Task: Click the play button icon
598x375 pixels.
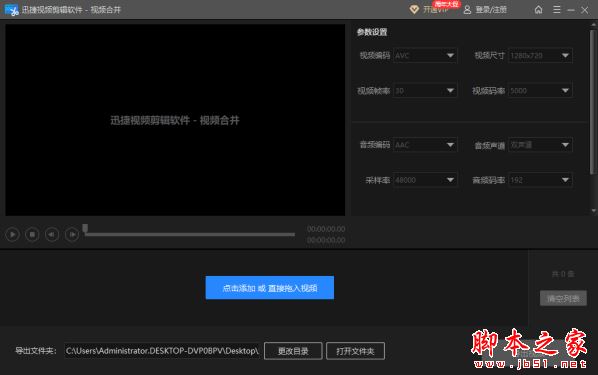Action: (13, 234)
